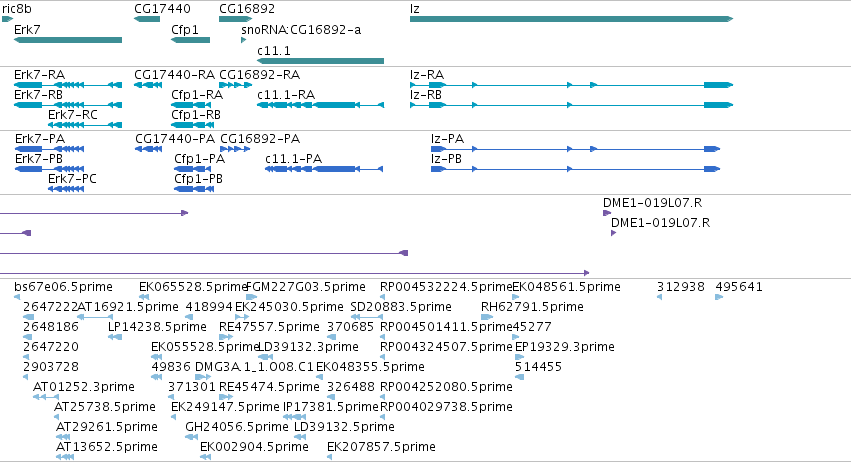The image size is (851, 462).
Task: Click the EK207857.5prime EST label
Action: point(381,447)
